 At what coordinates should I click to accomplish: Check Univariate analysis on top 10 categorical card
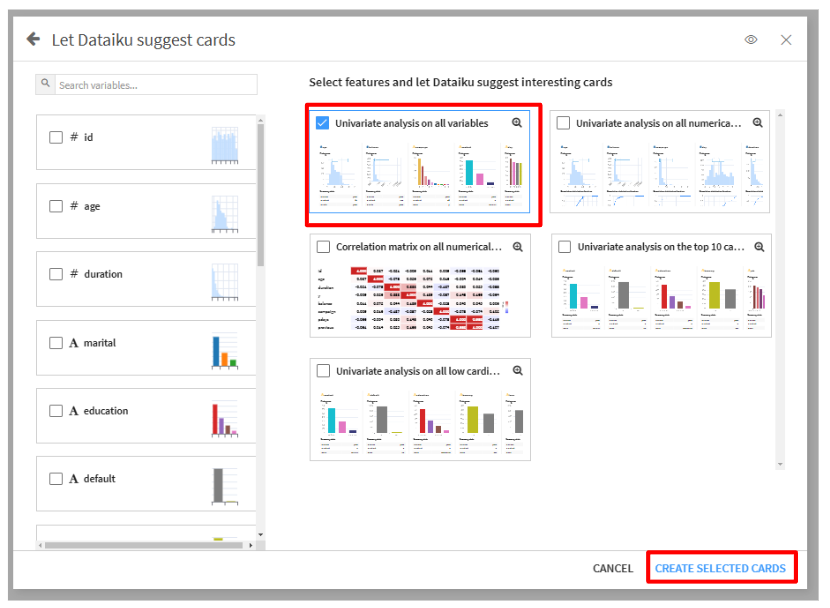tap(565, 247)
